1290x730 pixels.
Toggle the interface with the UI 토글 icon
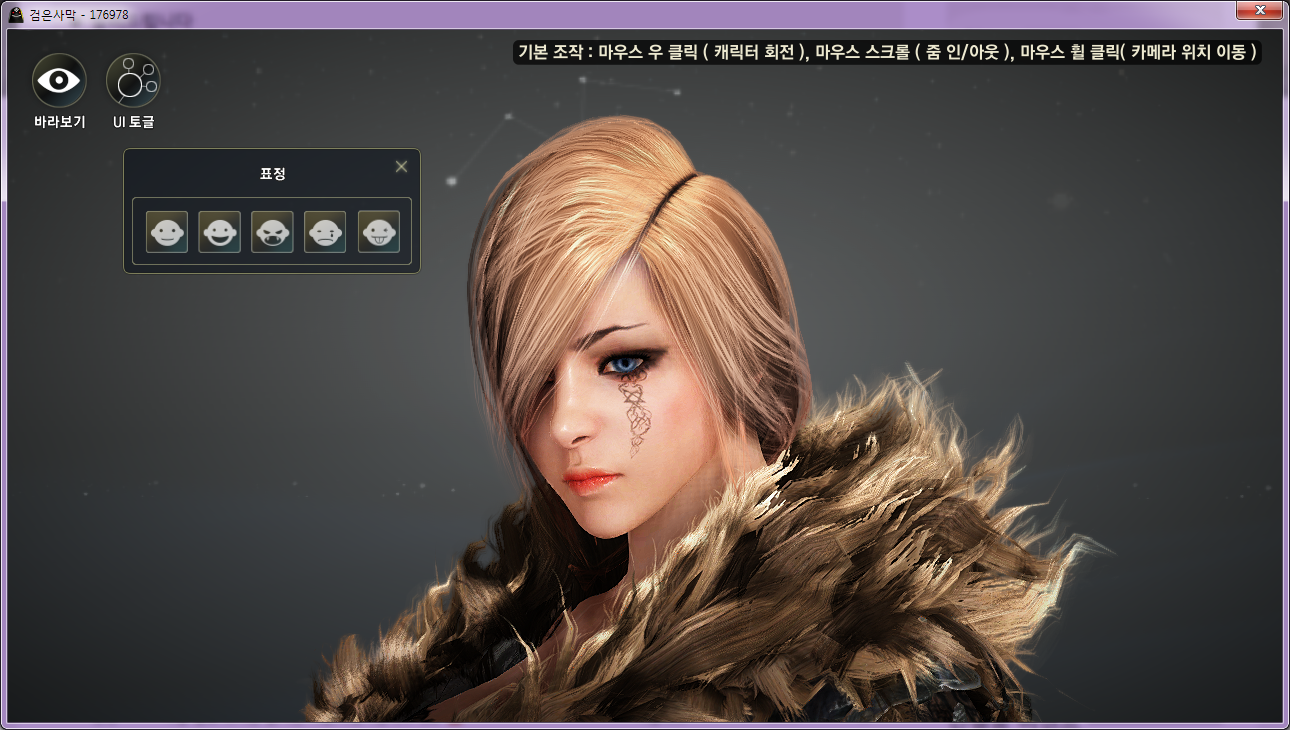pos(133,81)
